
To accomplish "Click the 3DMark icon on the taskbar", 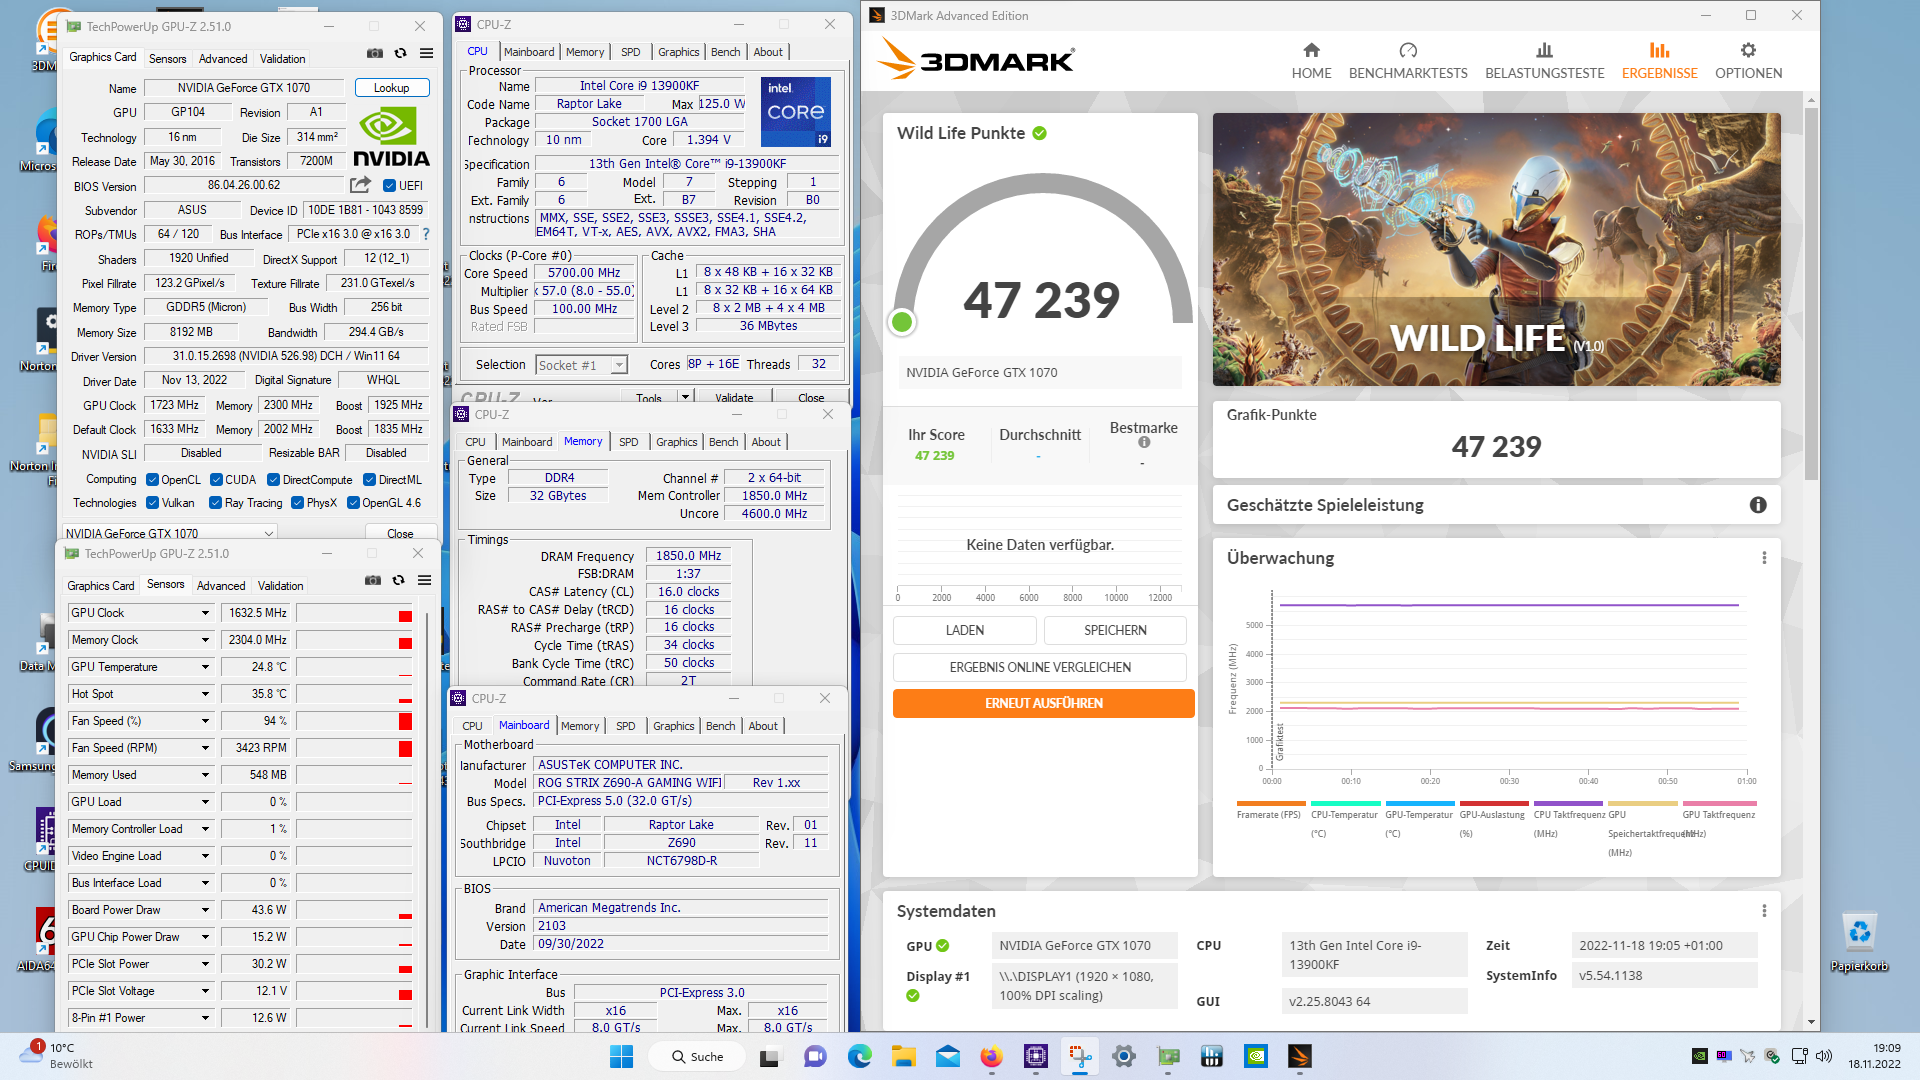I will coord(1299,1056).
